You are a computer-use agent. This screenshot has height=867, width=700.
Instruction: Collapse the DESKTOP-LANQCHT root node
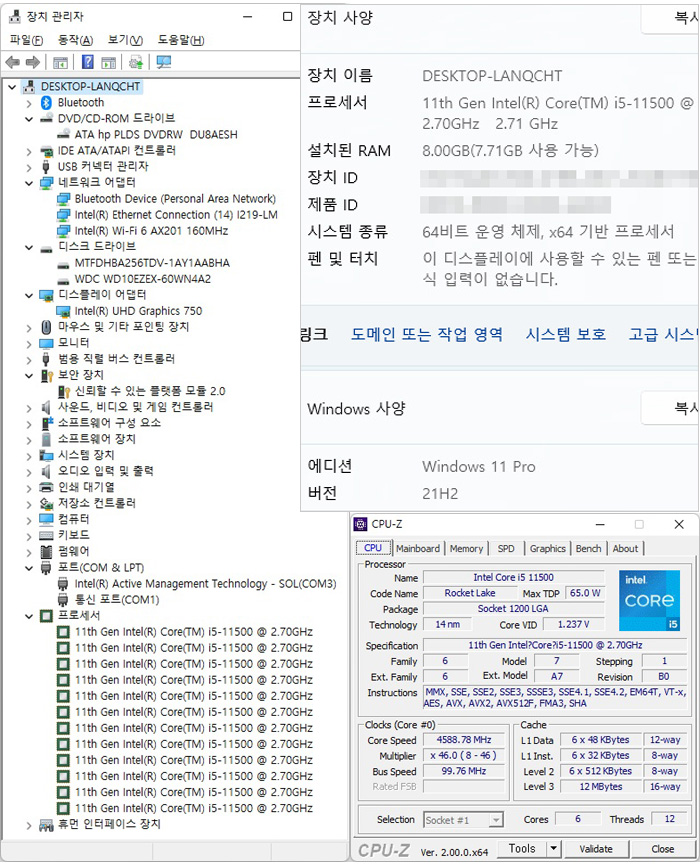coord(12,87)
